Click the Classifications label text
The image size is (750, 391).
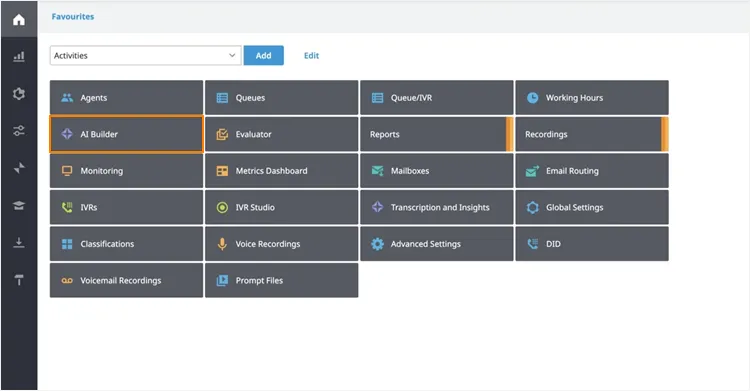point(107,244)
